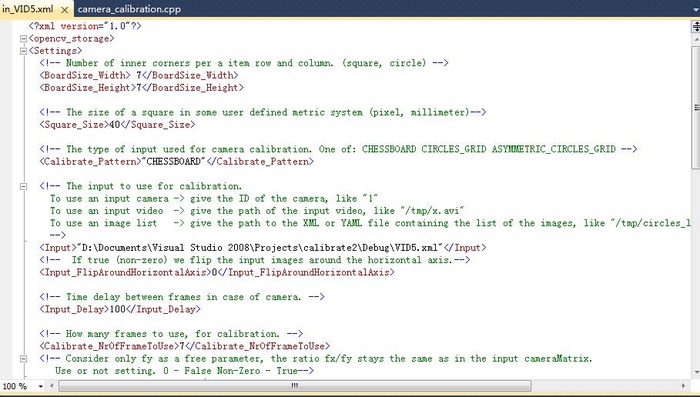Open the 100 % zoom dropdown
This screenshot has height=397, width=700.
(x=41, y=386)
